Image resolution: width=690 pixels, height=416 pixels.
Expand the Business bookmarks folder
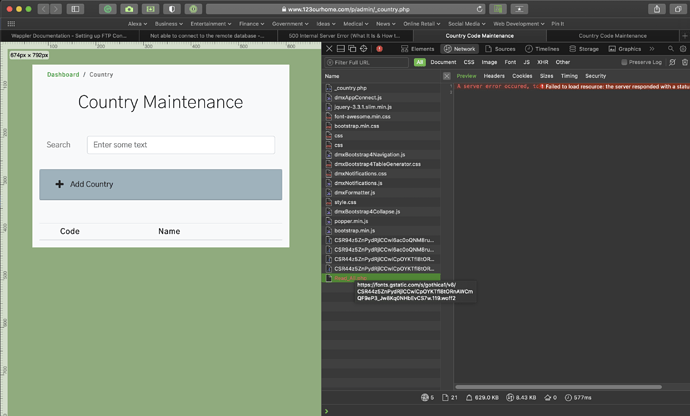[x=169, y=24]
